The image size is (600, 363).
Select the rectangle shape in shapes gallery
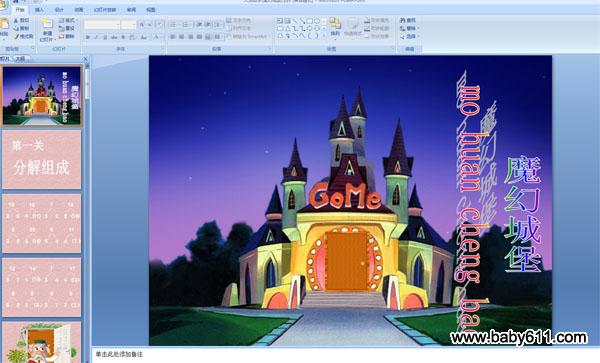310,20
